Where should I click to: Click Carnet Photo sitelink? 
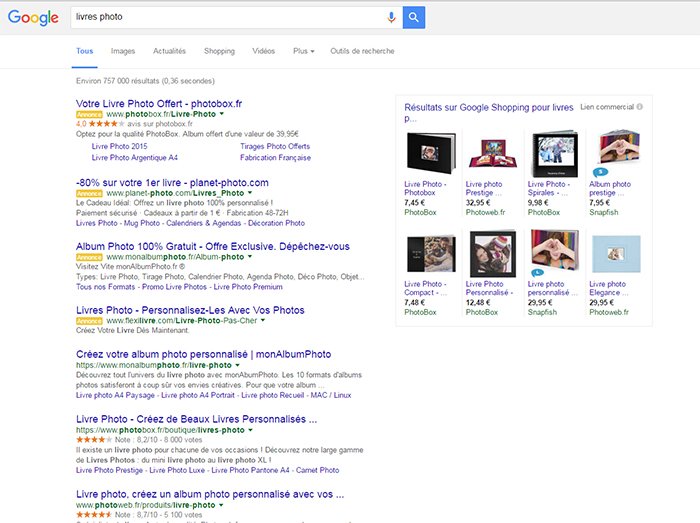pyautogui.click(x=317, y=470)
